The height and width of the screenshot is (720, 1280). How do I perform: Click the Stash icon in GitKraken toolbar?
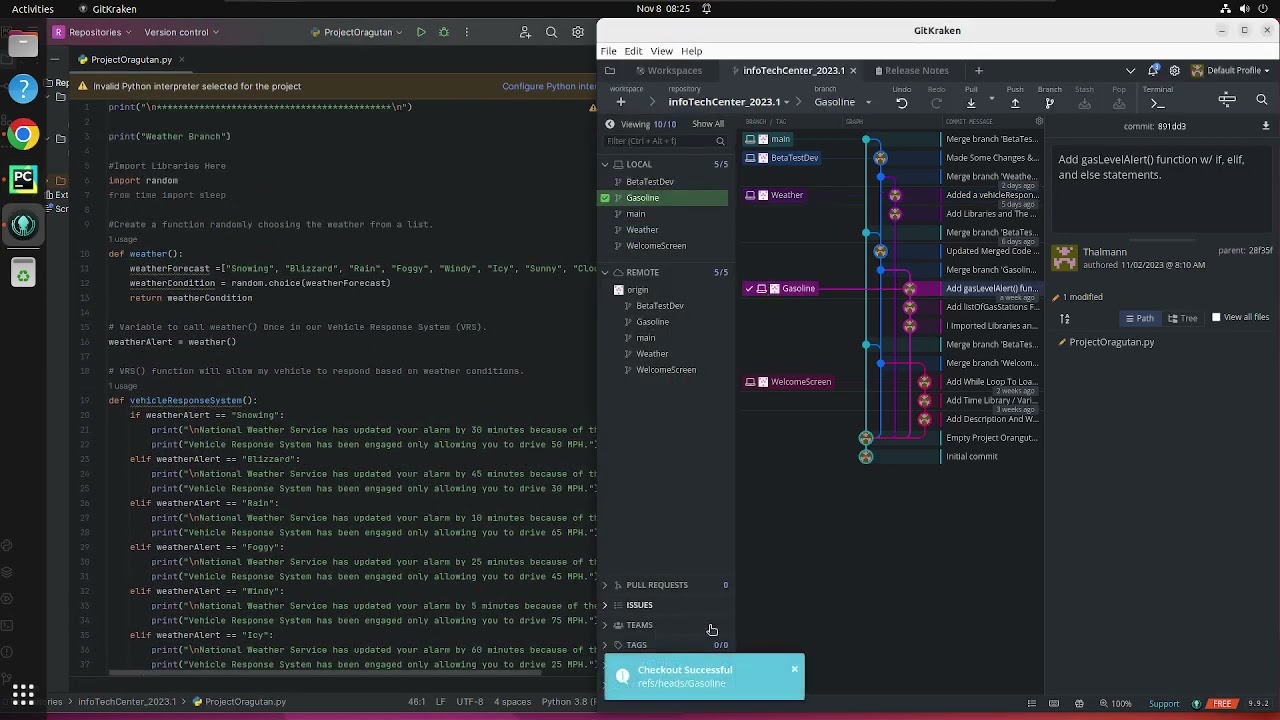(1084, 103)
